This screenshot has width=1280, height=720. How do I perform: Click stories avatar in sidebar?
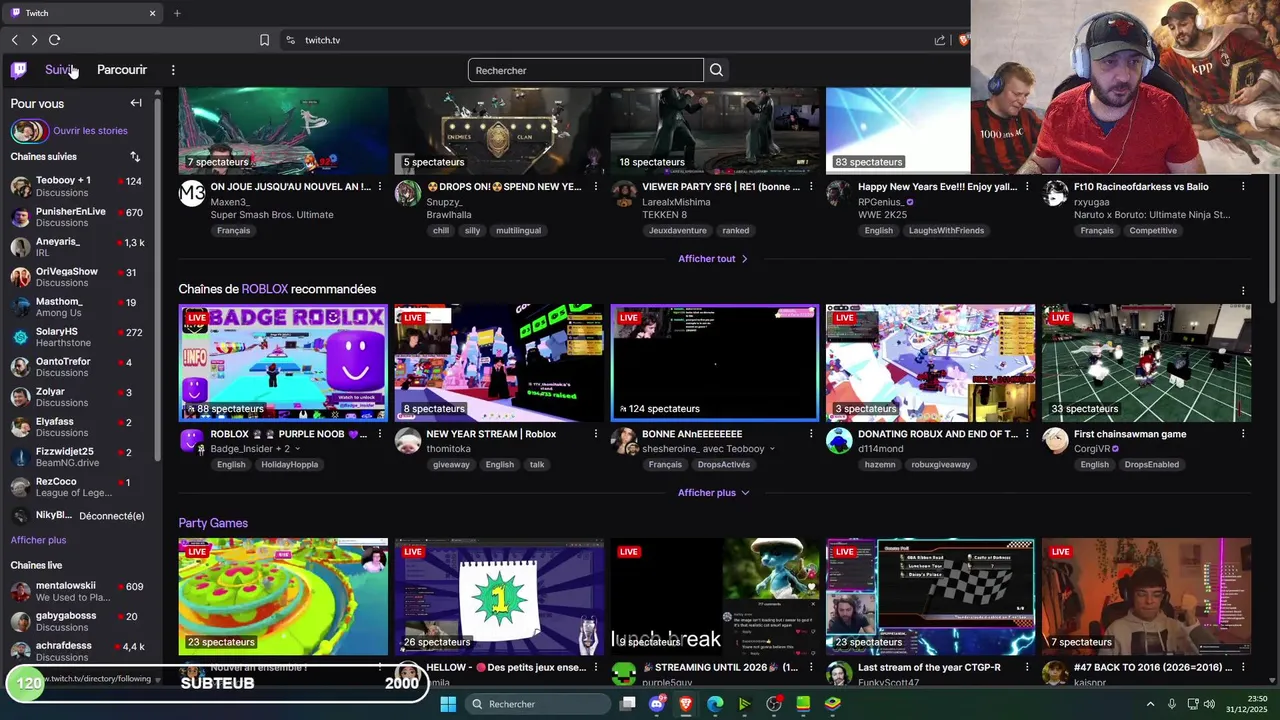click(28, 131)
